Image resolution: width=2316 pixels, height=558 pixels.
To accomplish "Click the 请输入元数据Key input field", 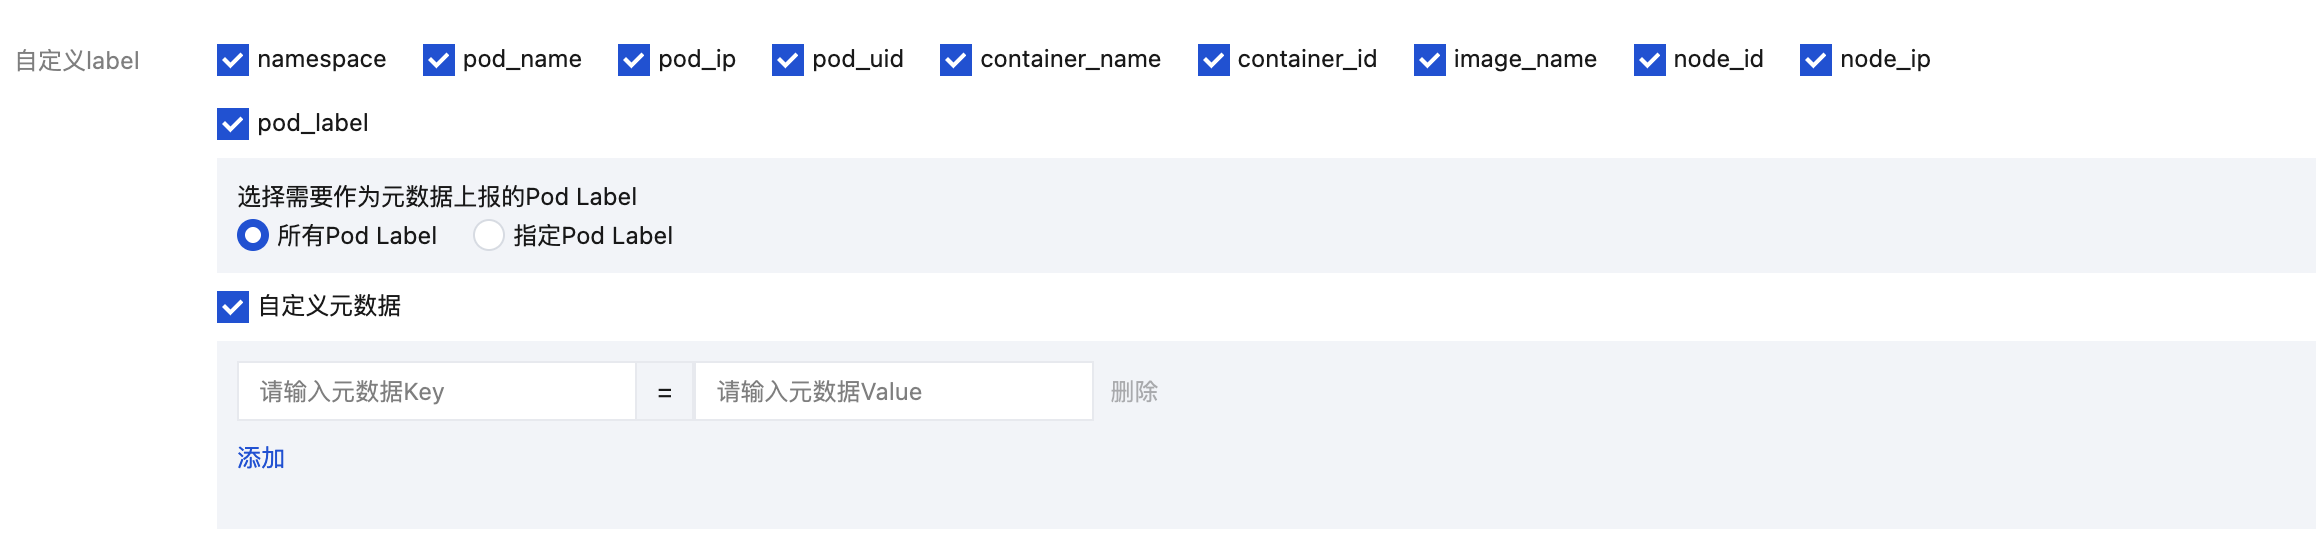I will click(x=436, y=391).
